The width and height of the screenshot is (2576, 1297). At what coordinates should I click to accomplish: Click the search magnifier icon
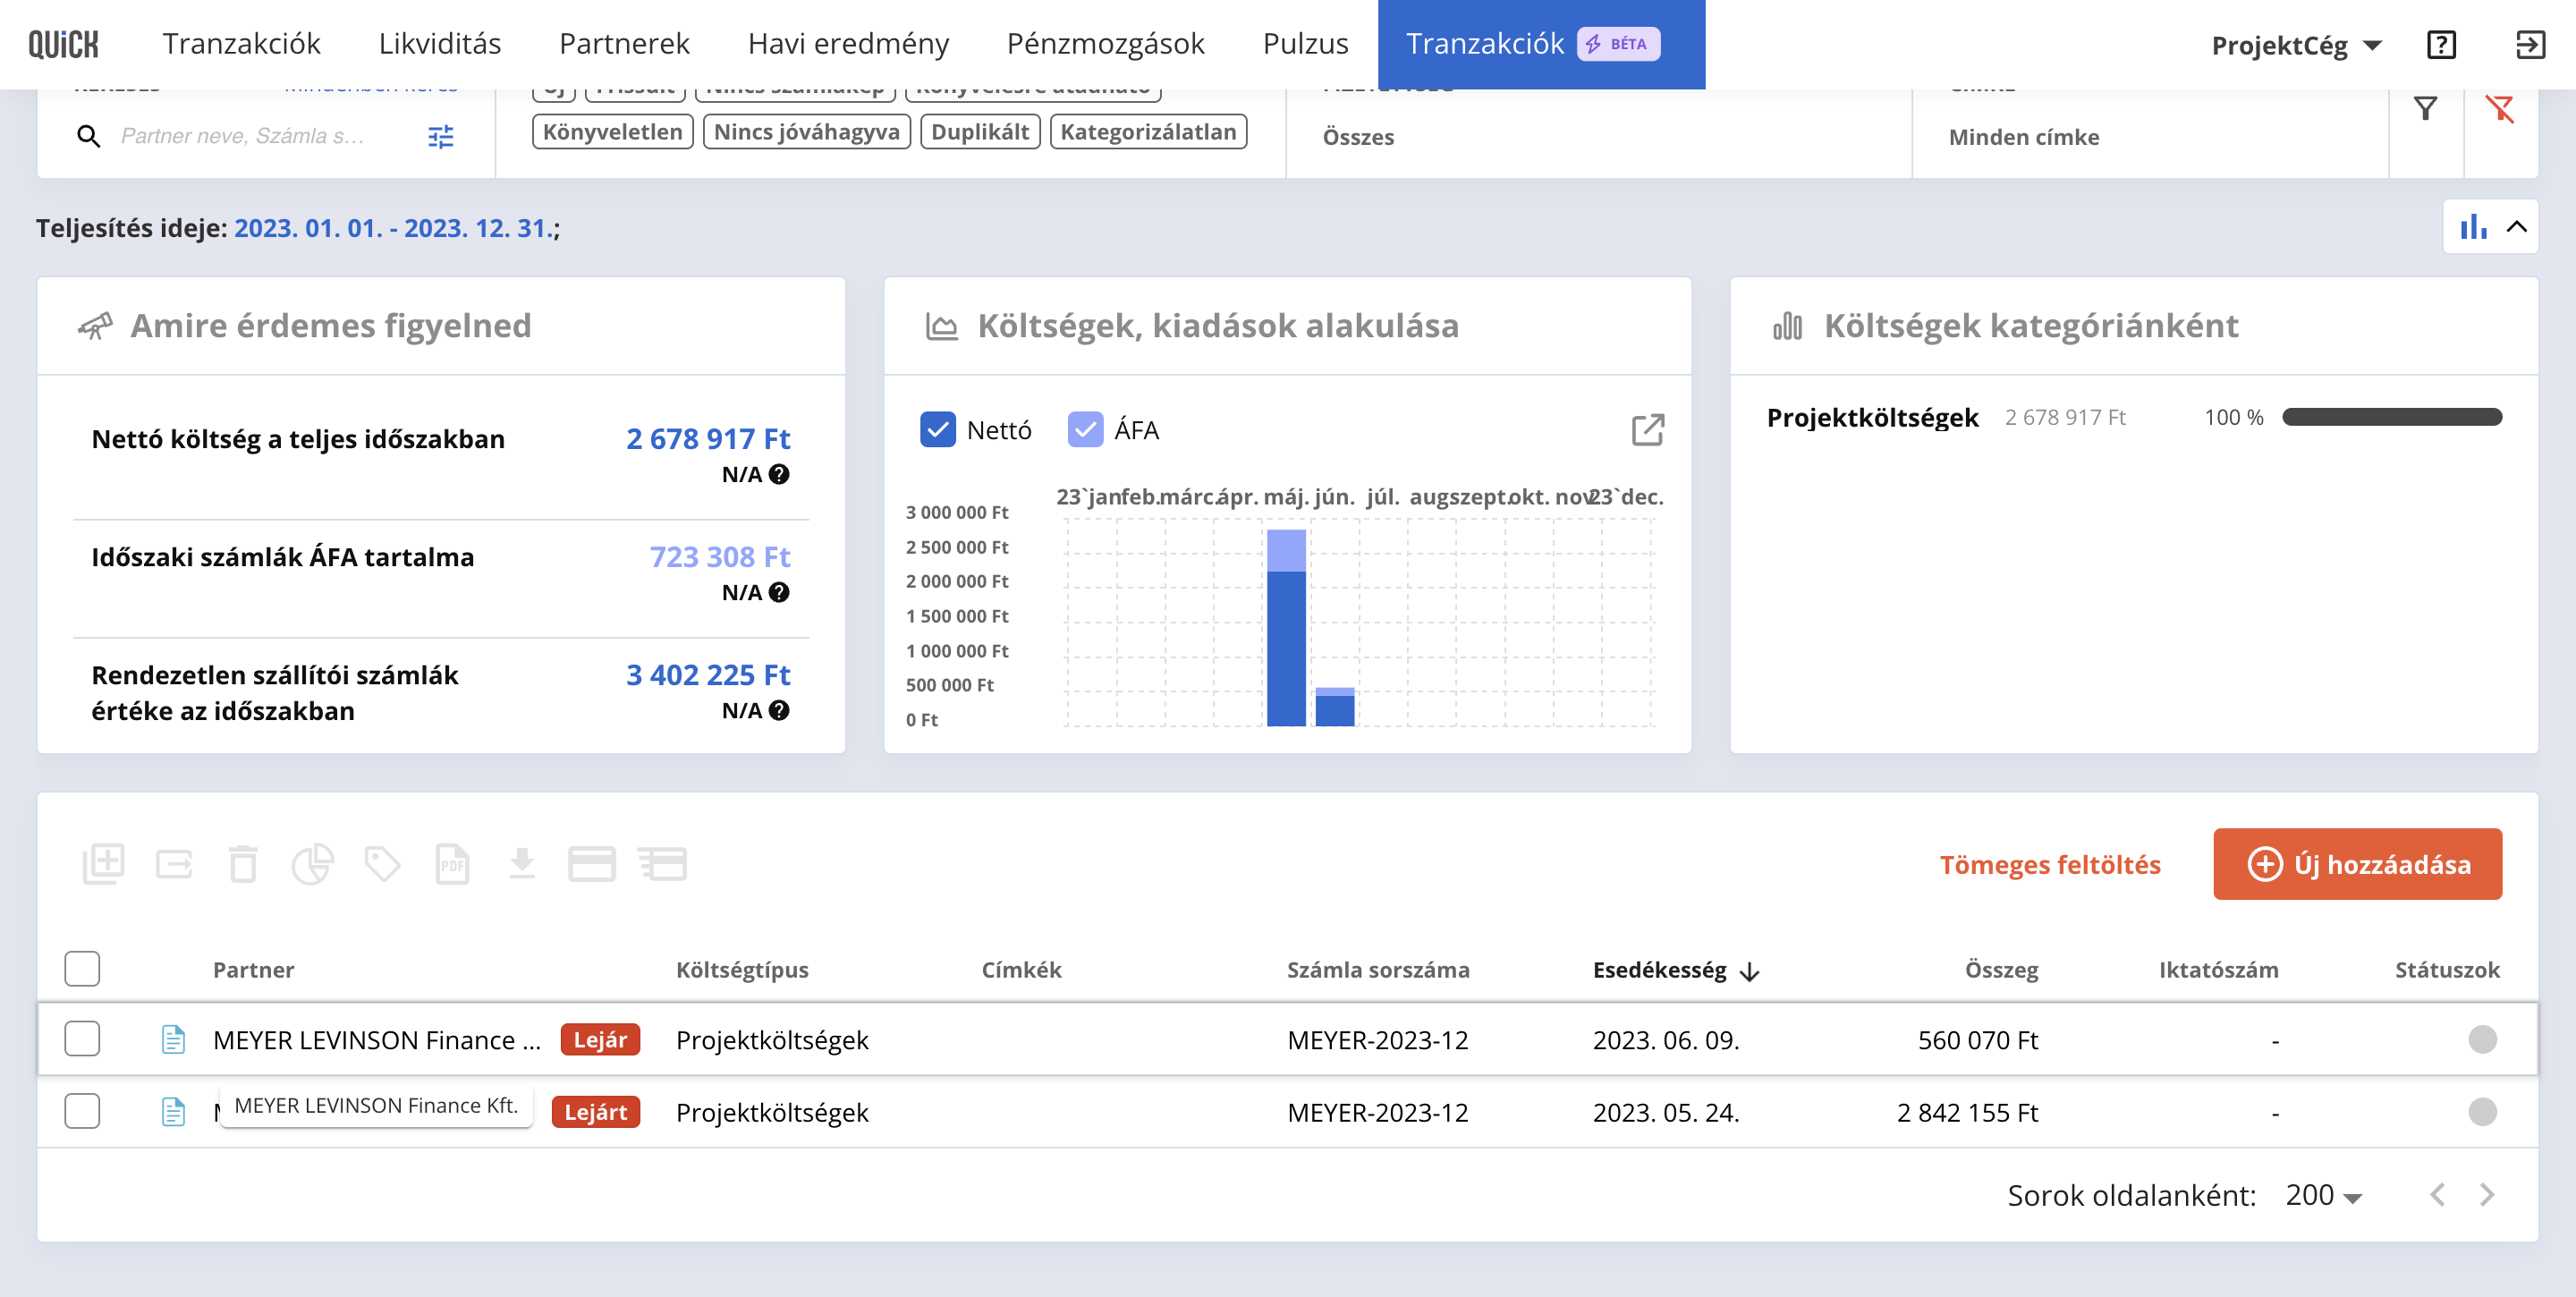(x=89, y=136)
